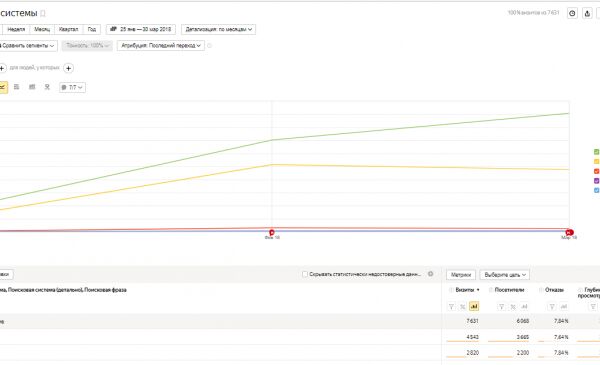Show Посетители column as percent
This screenshot has height=365, width=600.
tap(513, 306)
